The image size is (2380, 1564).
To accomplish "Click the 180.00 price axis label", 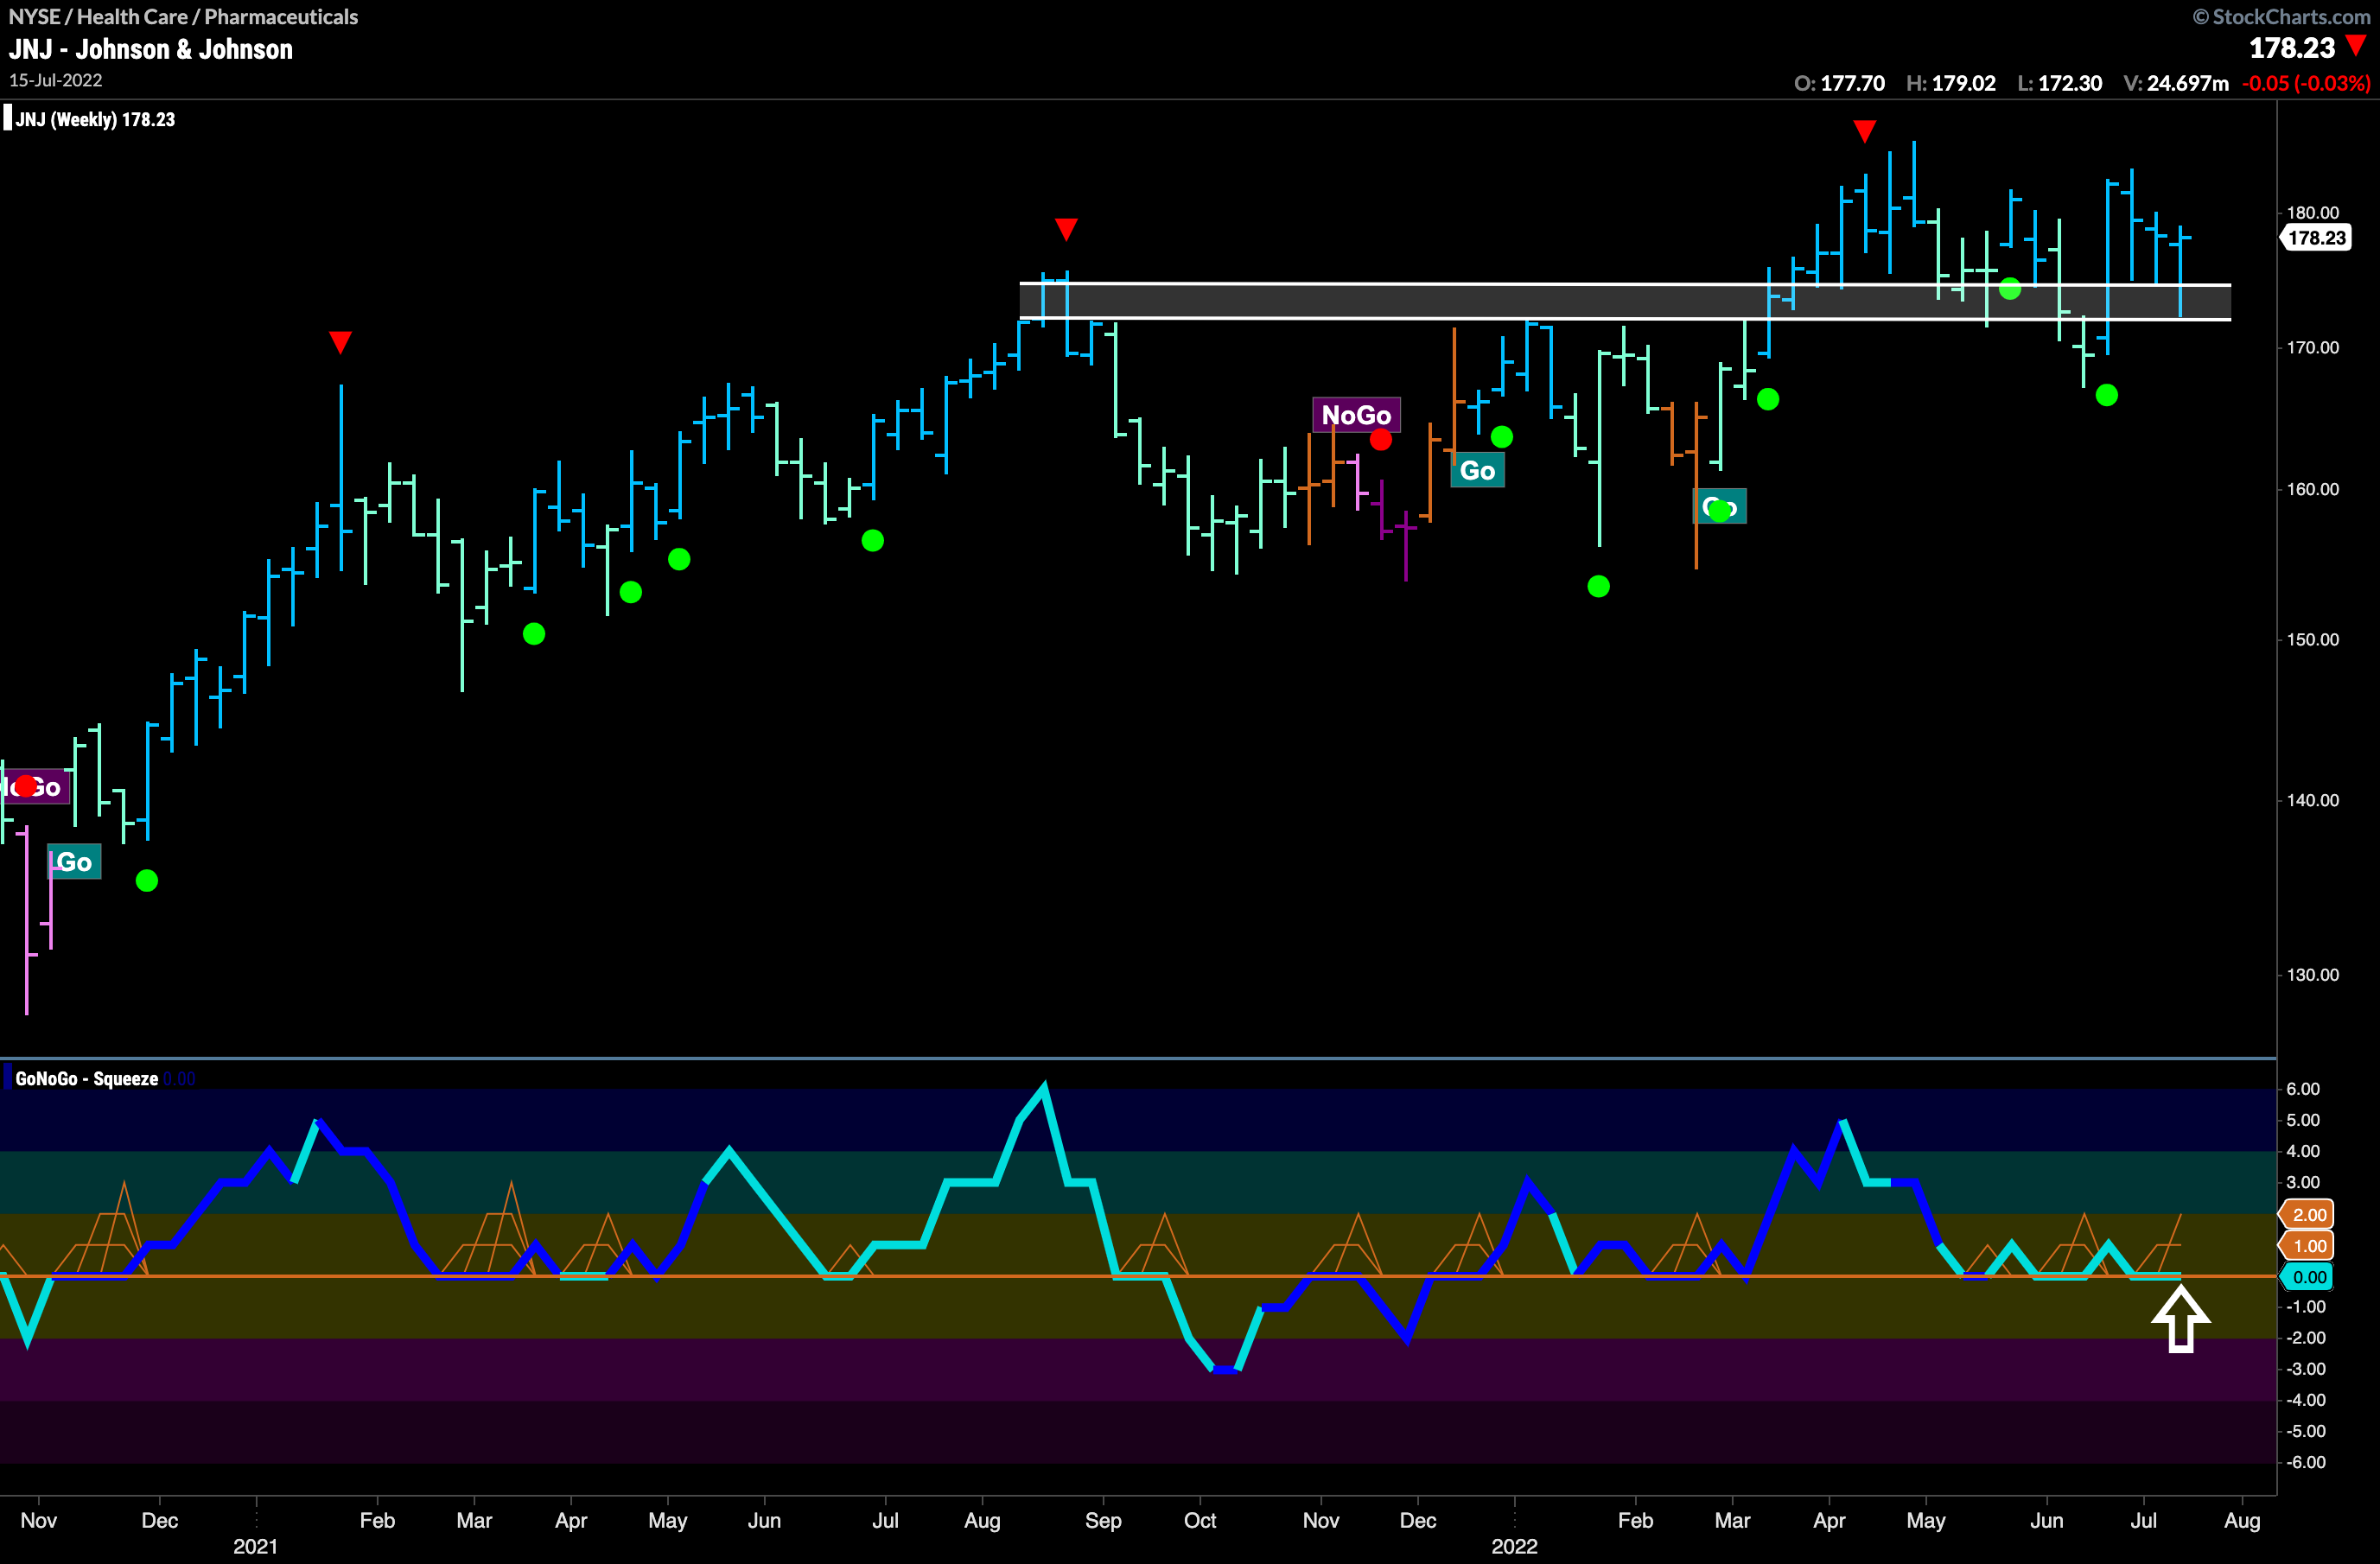I will coord(2312,212).
